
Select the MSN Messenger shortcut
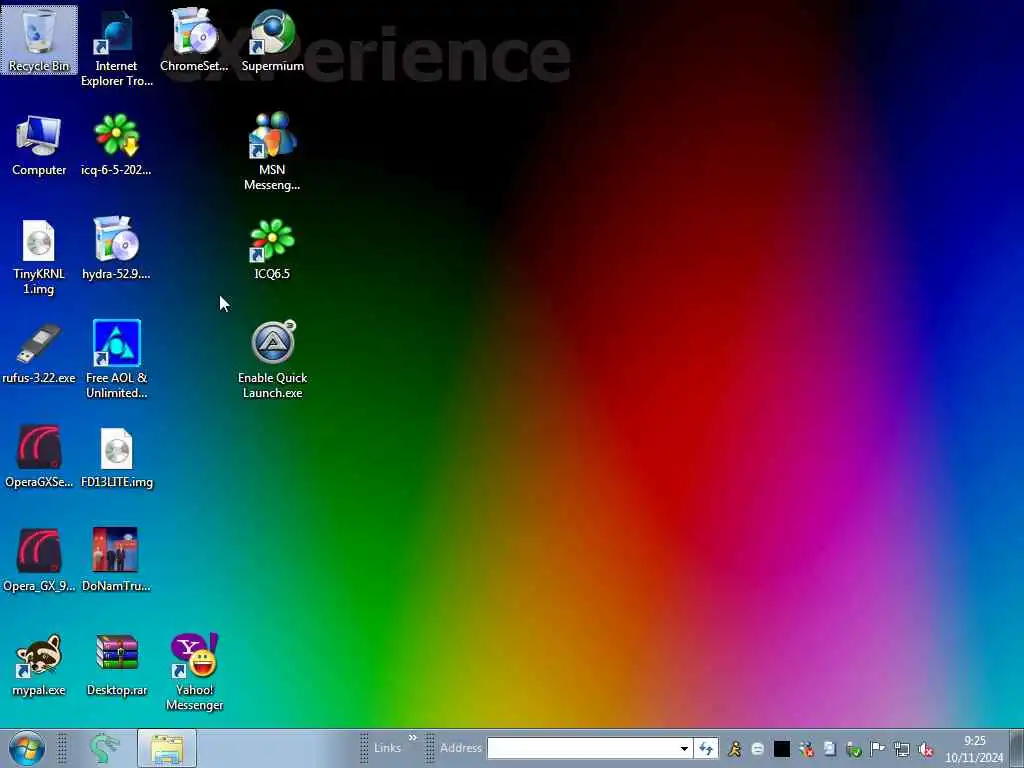272,152
